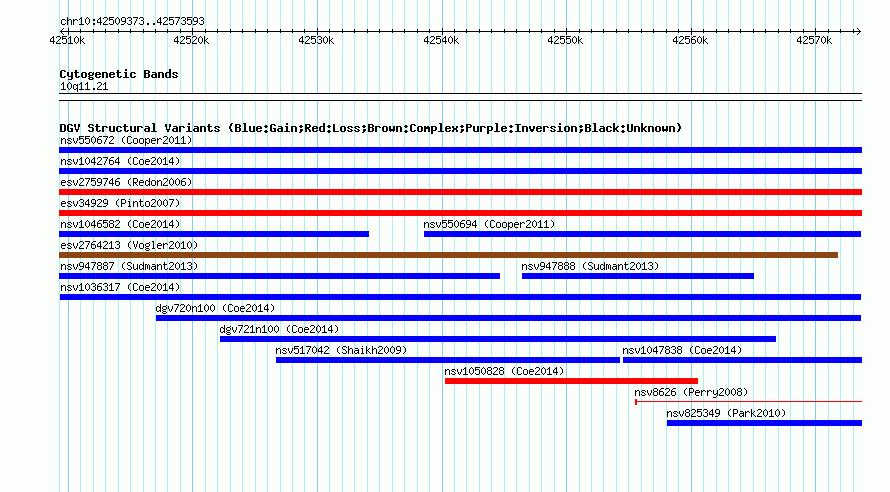
Task: Click the Cytogenetic Bands track title
Action: click(119, 74)
